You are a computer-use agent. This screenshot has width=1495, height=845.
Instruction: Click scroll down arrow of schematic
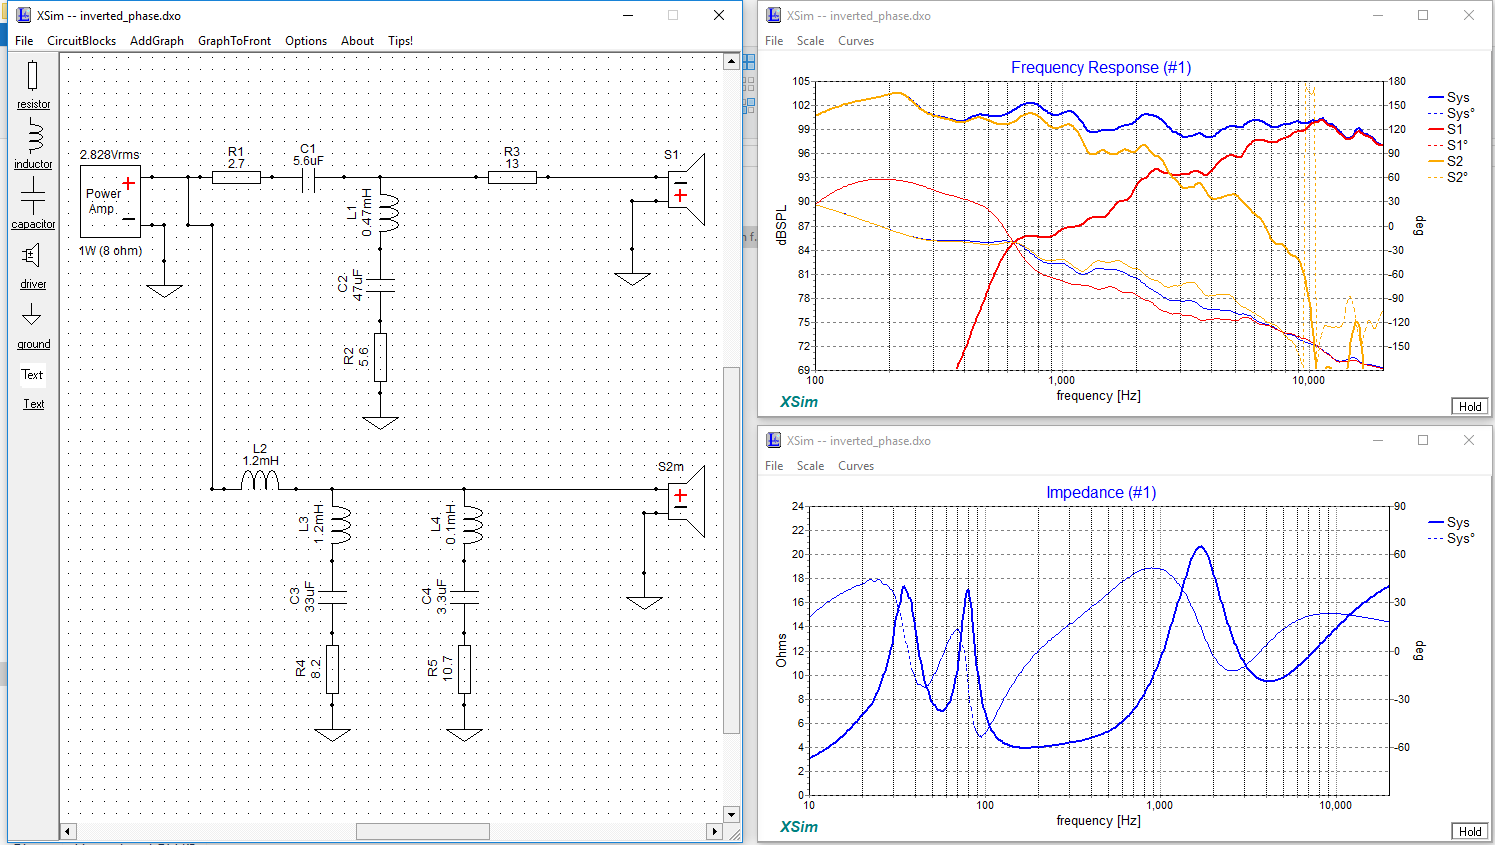[731, 814]
